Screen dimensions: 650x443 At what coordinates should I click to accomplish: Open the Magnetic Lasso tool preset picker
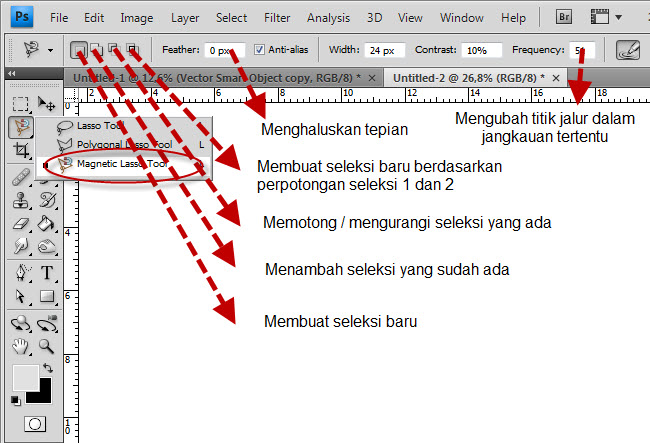[38, 50]
